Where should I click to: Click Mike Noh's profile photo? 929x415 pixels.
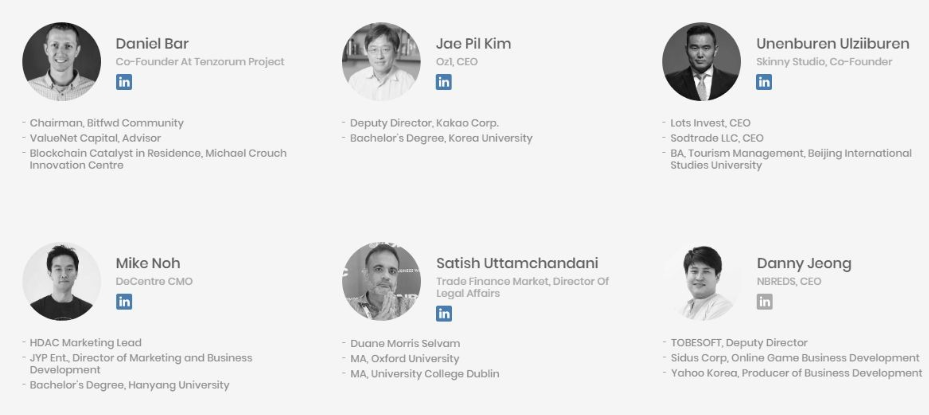[x=62, y=282]
